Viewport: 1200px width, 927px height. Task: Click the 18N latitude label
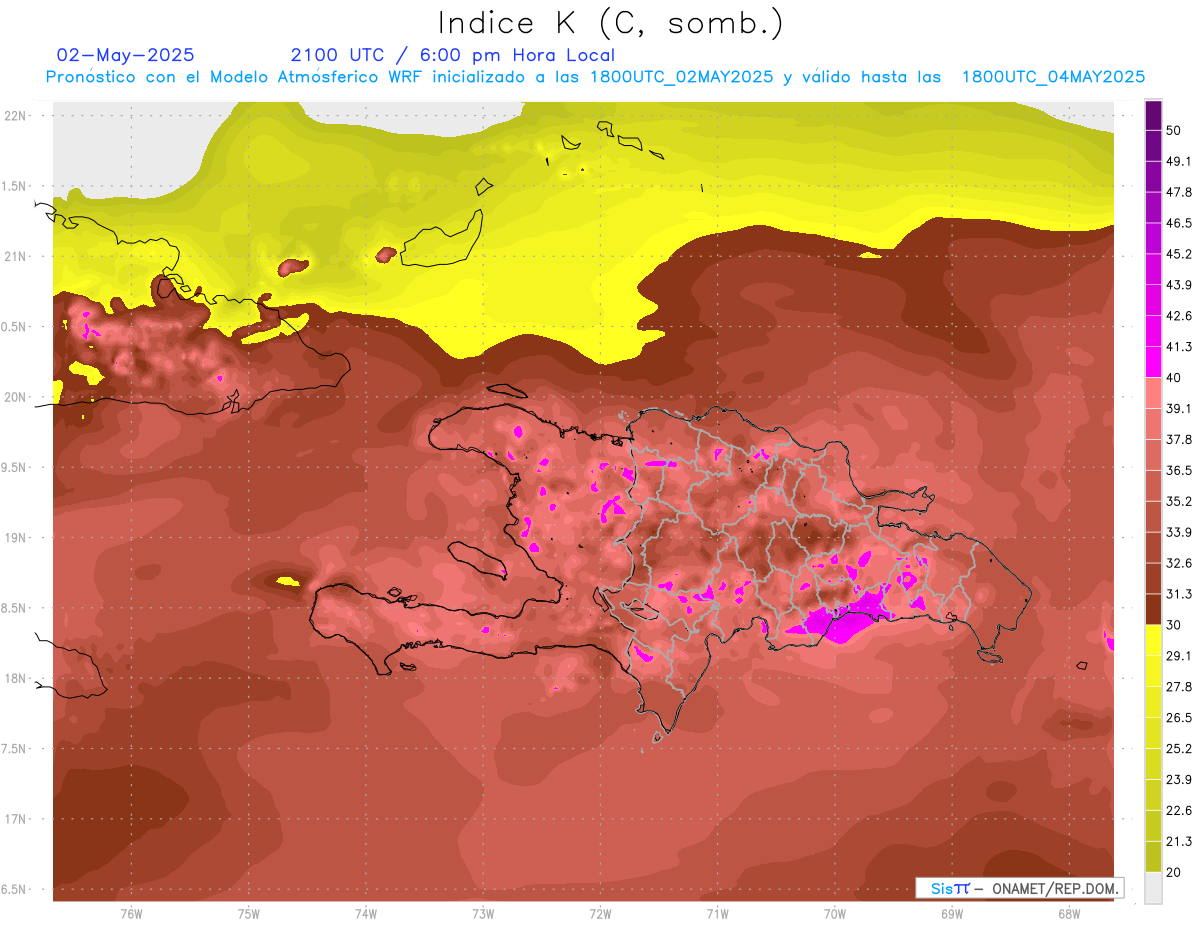pyautogui.click(x=17, y=678)
